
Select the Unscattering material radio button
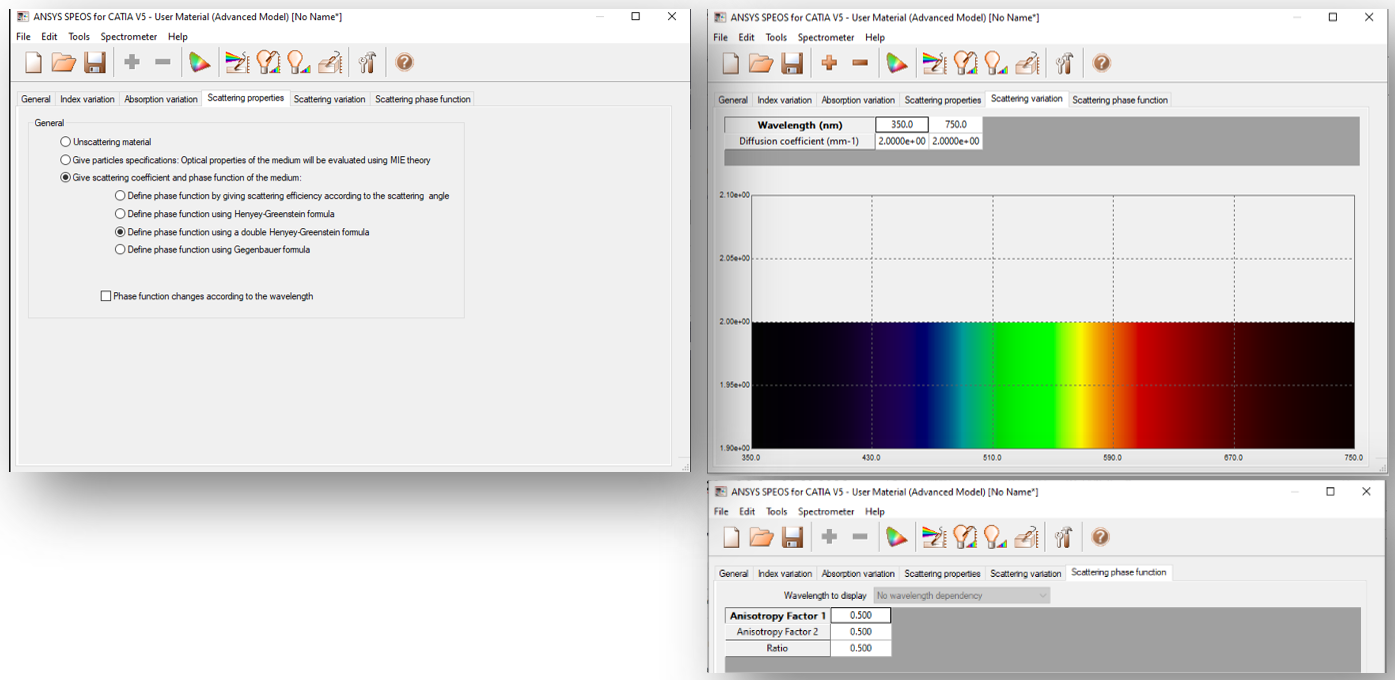pos(66,142)
